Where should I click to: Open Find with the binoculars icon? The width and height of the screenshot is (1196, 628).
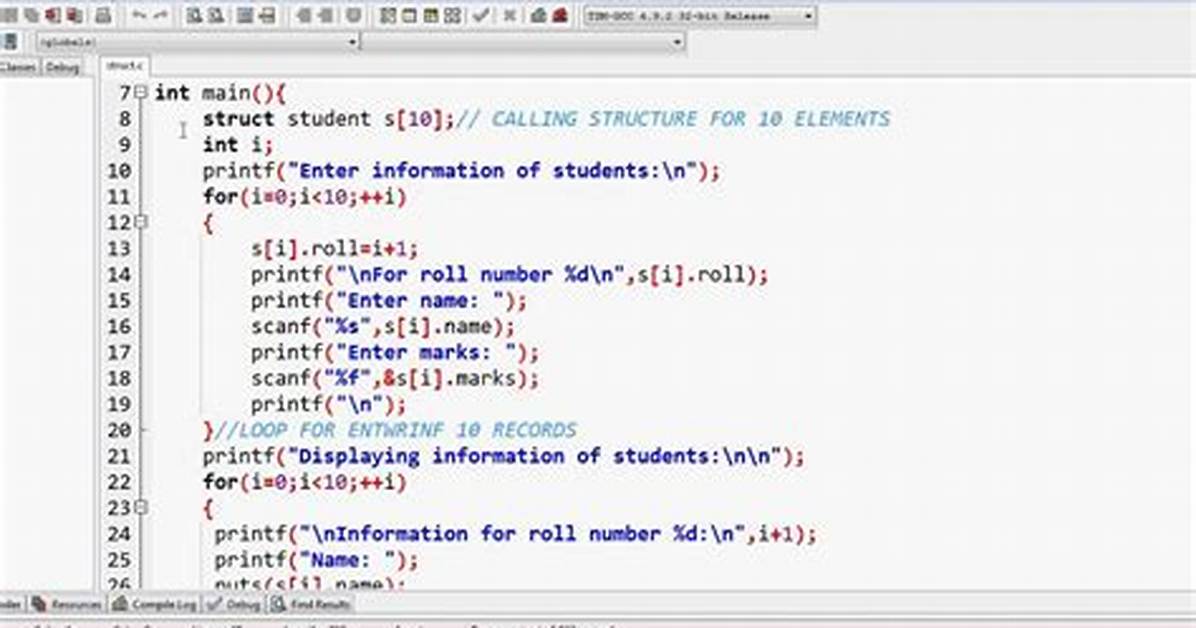(x=194, y=15)
